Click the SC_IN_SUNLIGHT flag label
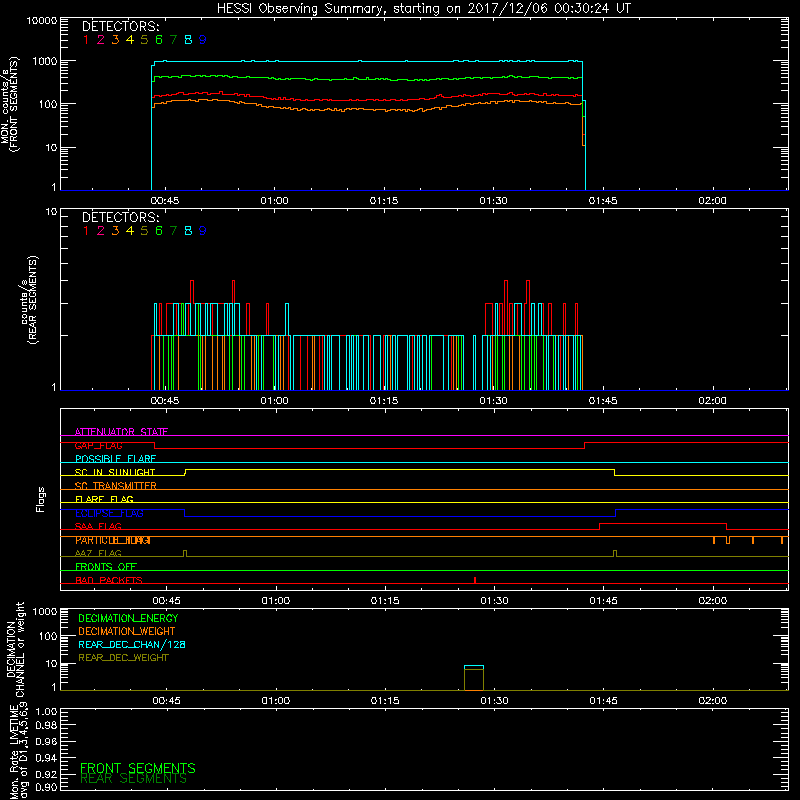The image size is (800, 800). (x=115, y=472)
